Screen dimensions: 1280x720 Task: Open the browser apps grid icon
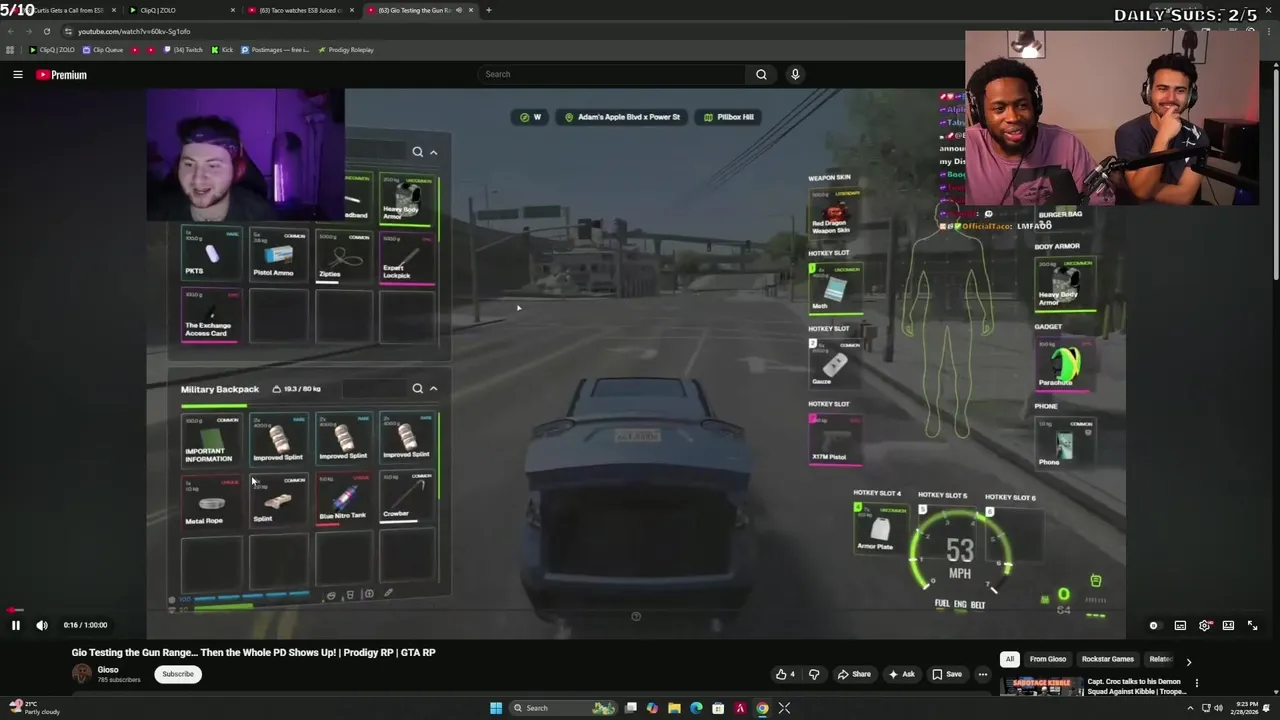tap(10, 50)
